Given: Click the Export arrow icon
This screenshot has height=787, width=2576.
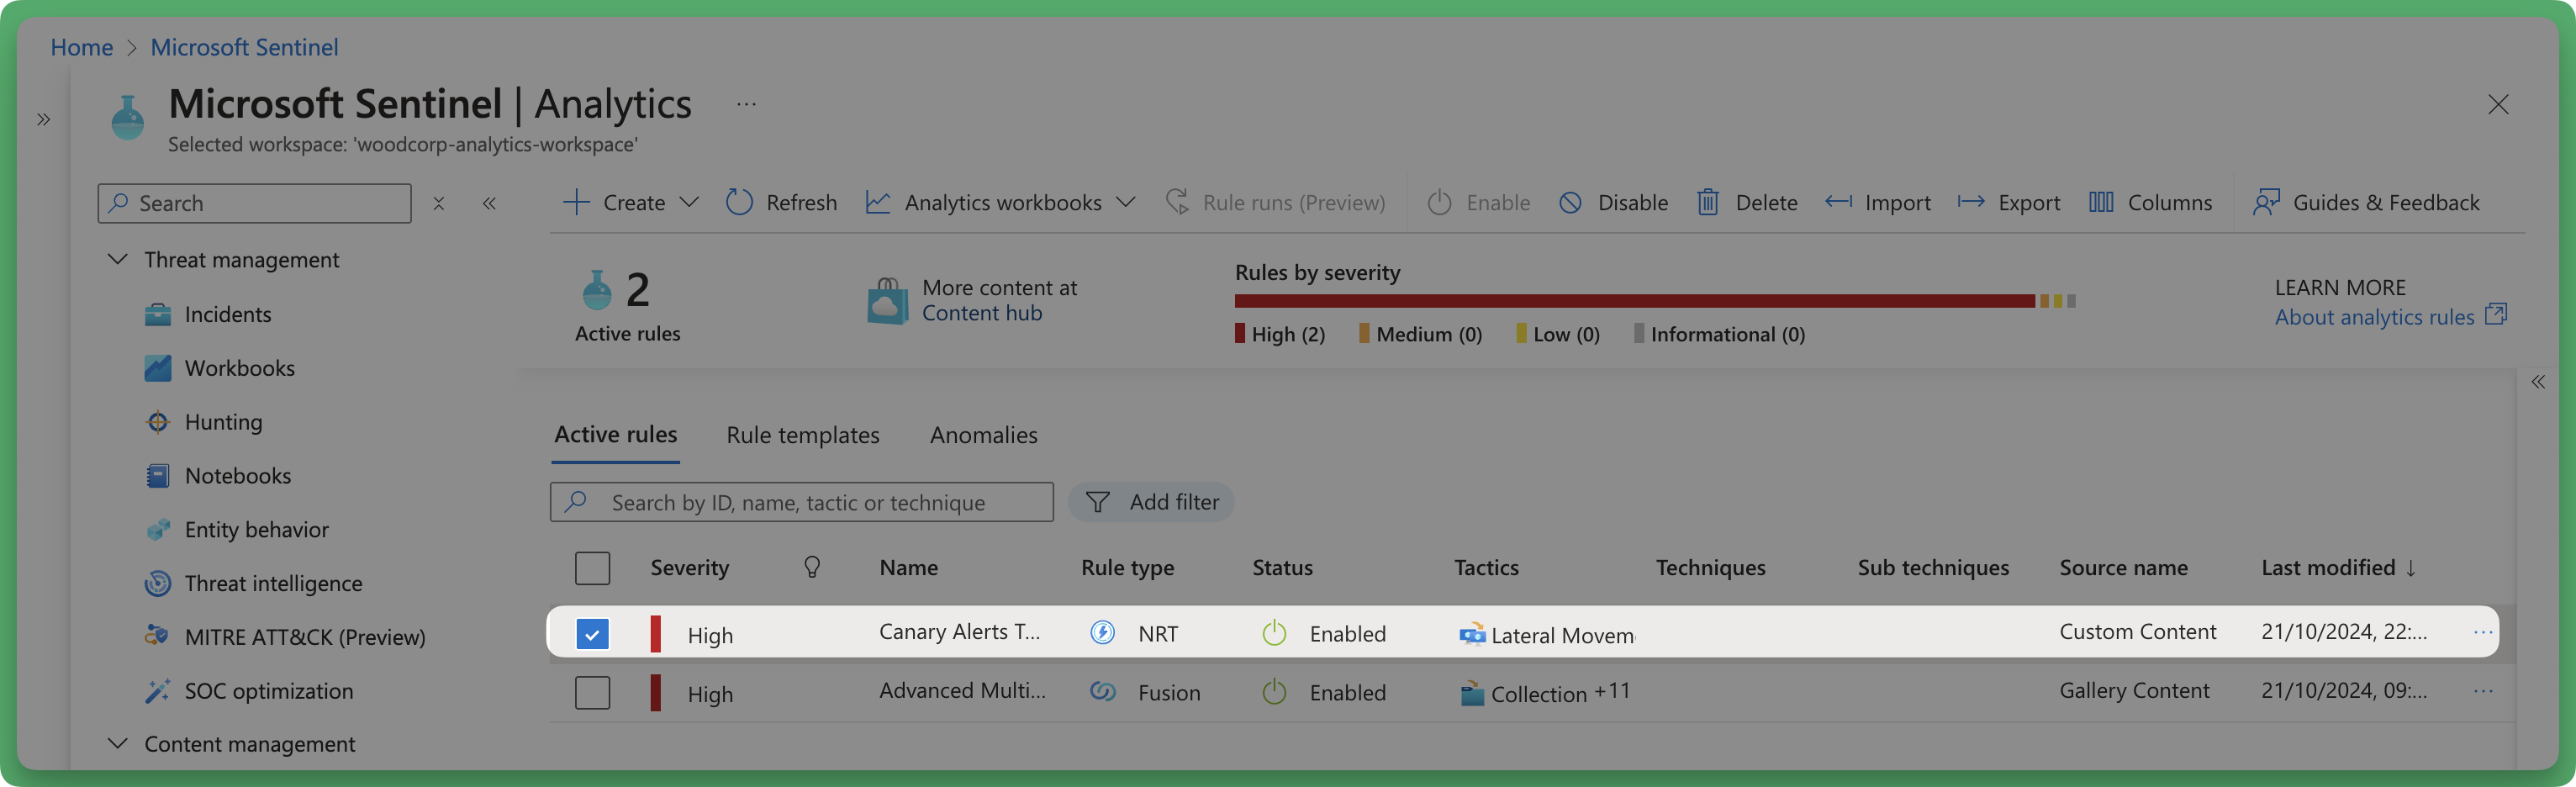Looking at the screenshot, I should [x=1971, y=202].
